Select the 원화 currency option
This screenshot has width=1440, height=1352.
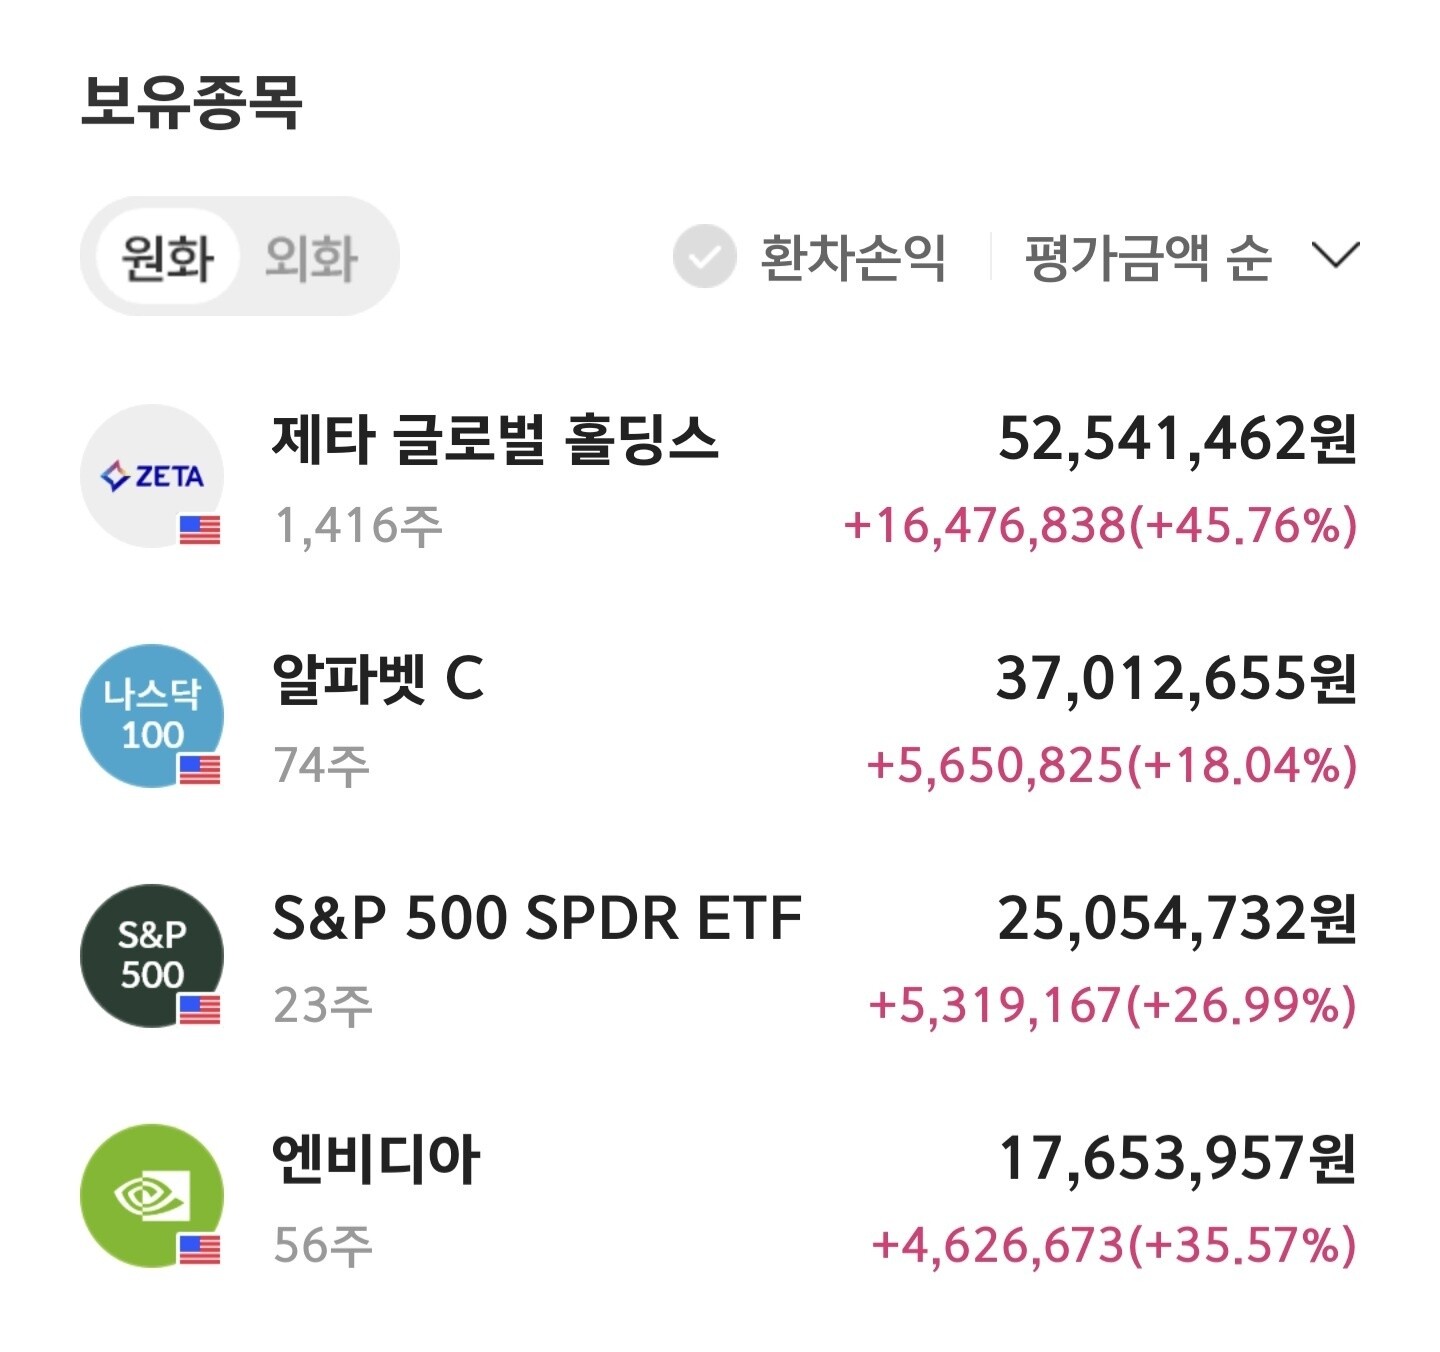pos(167,257)
